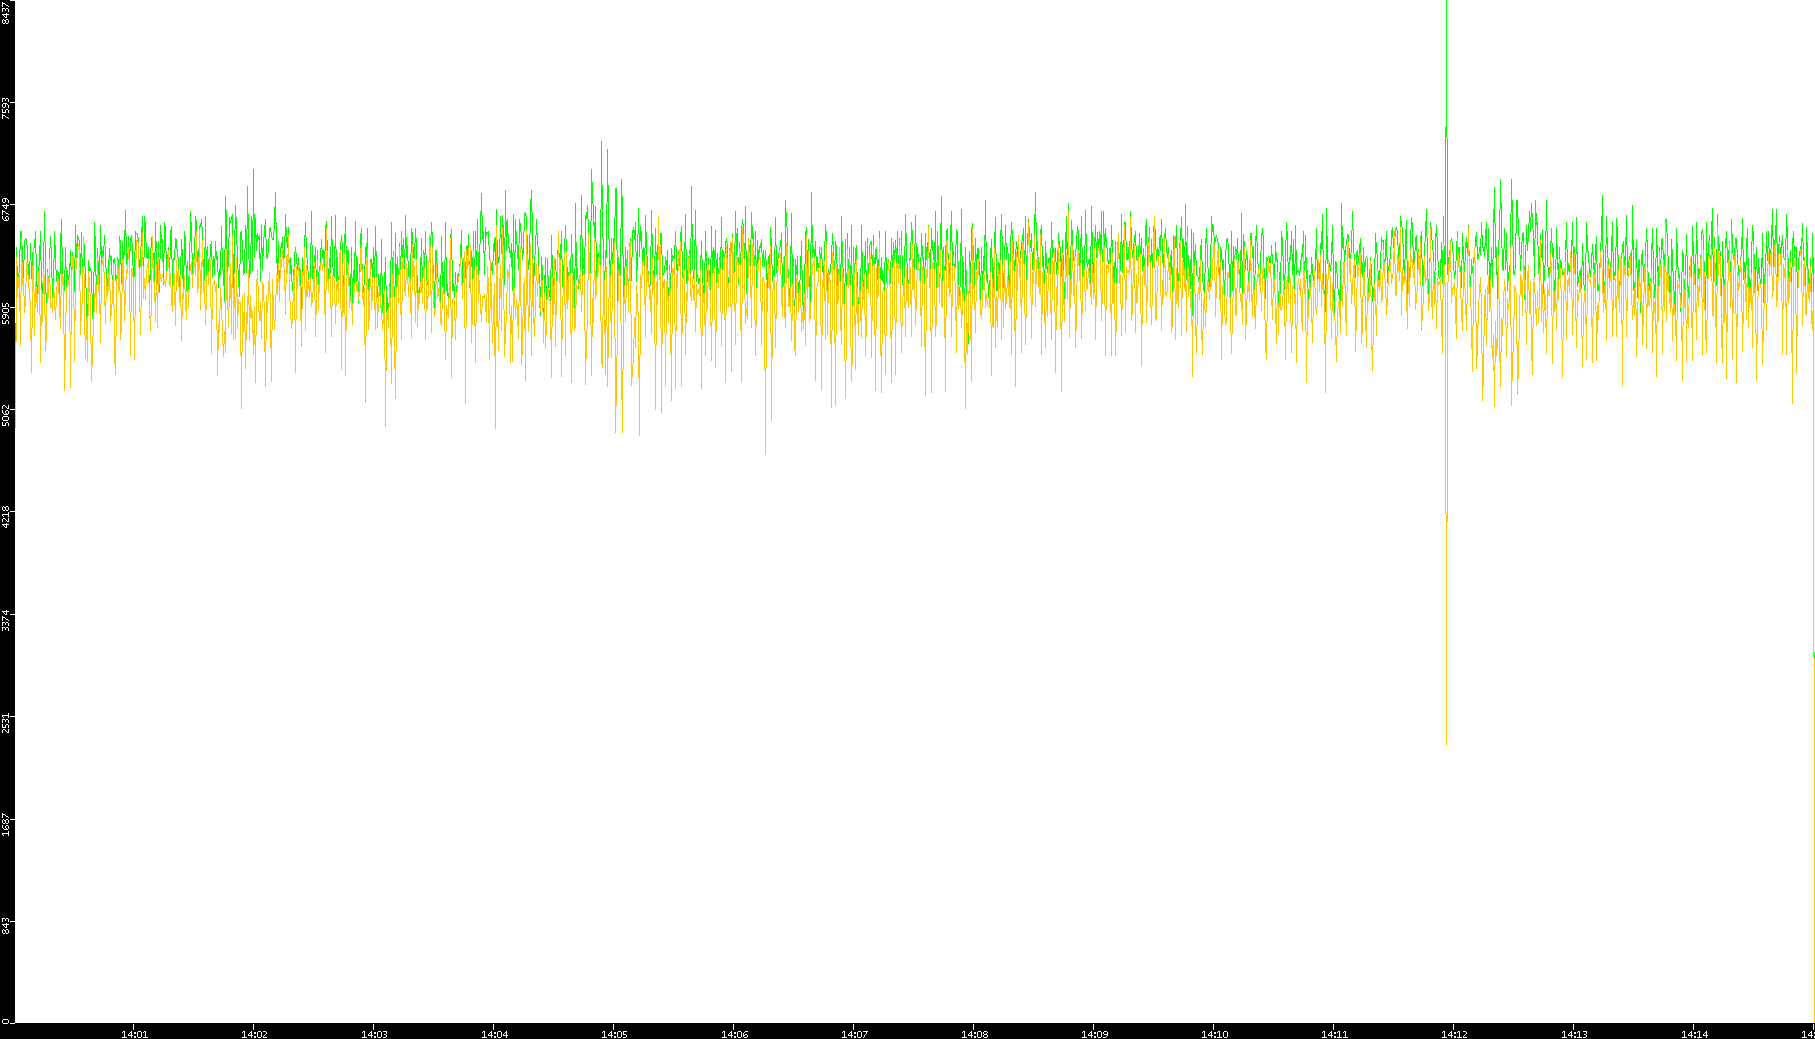Viewport: 1815px width, 1039px height.
Task: Click the 7593 value axis label
Action: [x=6, y=108]
